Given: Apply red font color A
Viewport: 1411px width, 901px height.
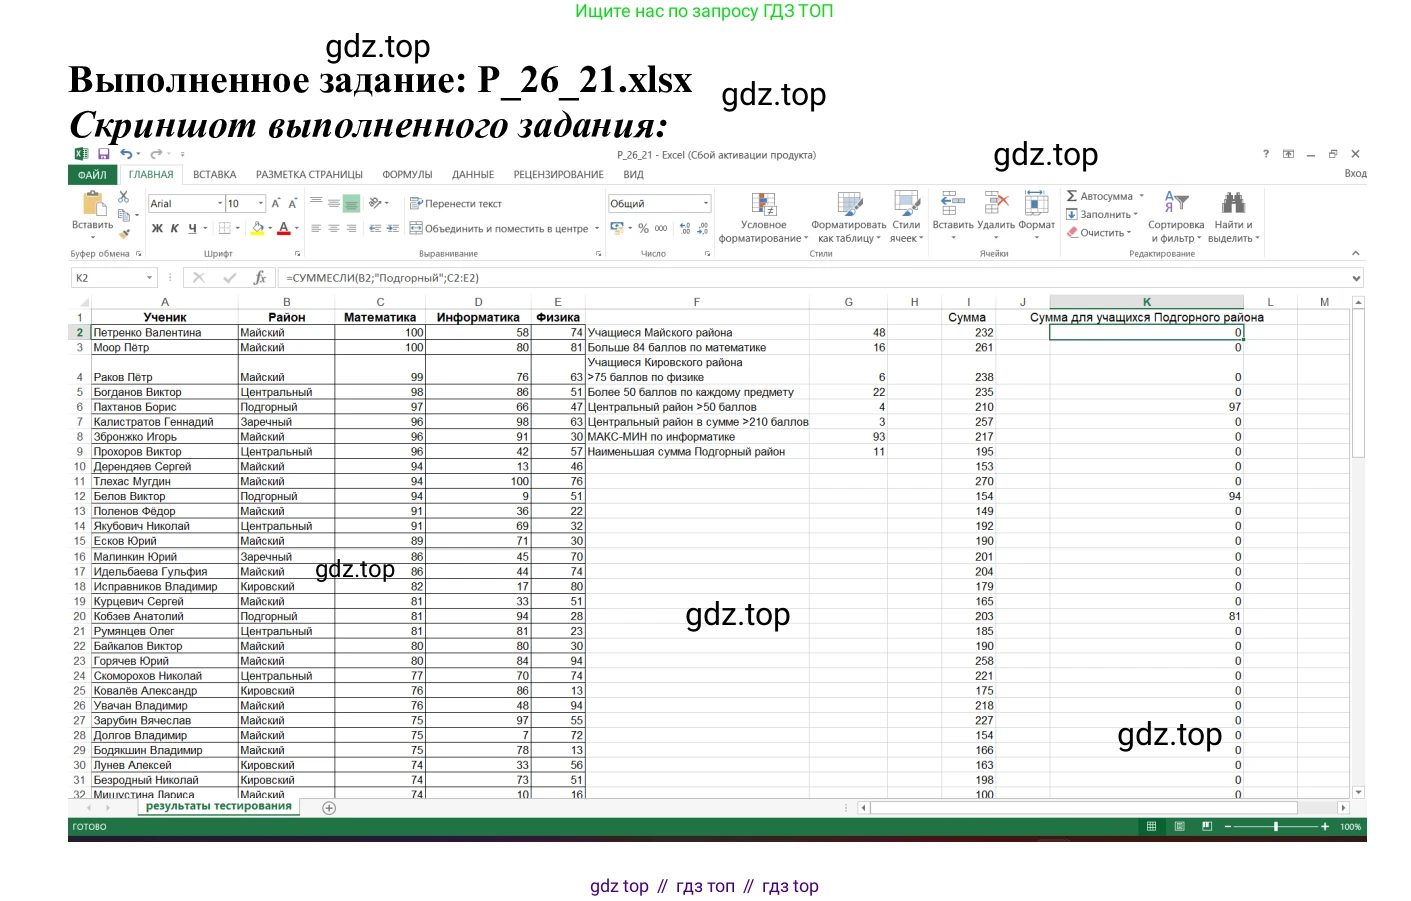Looking at the screenshot, I should [x=284, y=229].
